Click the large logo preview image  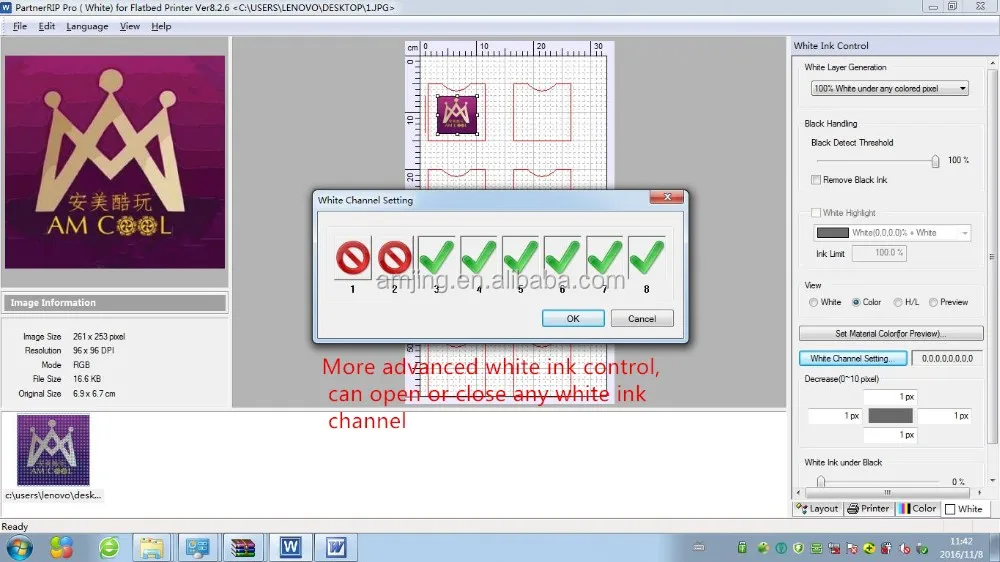point(115,162)
